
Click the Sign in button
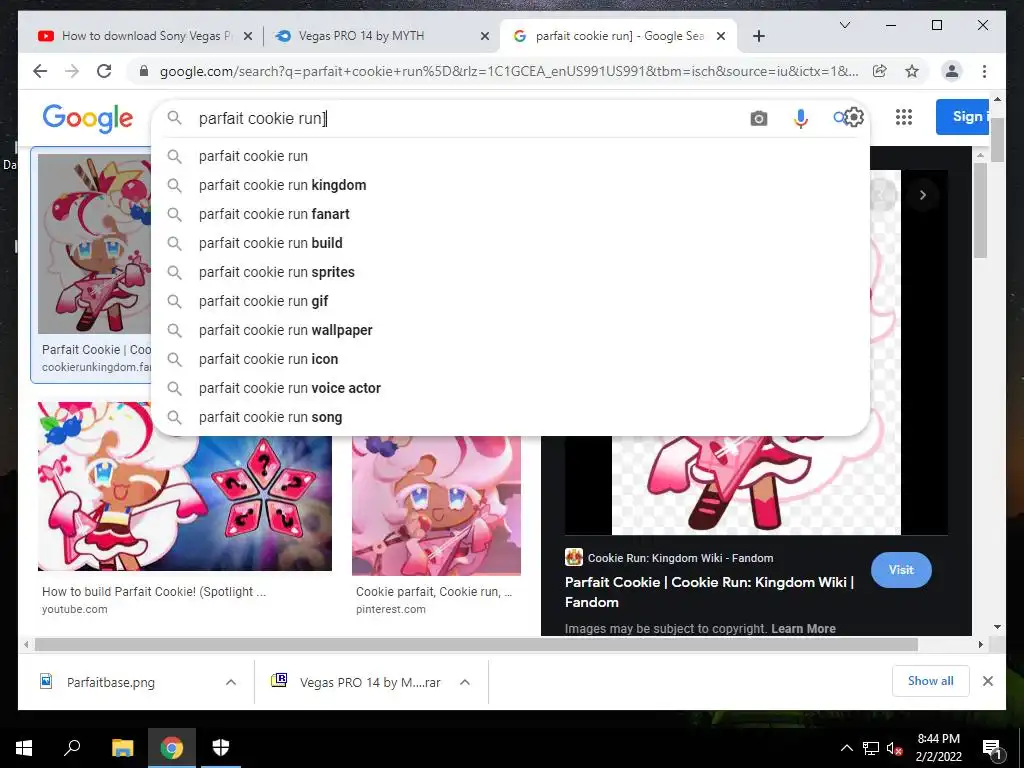963,117
